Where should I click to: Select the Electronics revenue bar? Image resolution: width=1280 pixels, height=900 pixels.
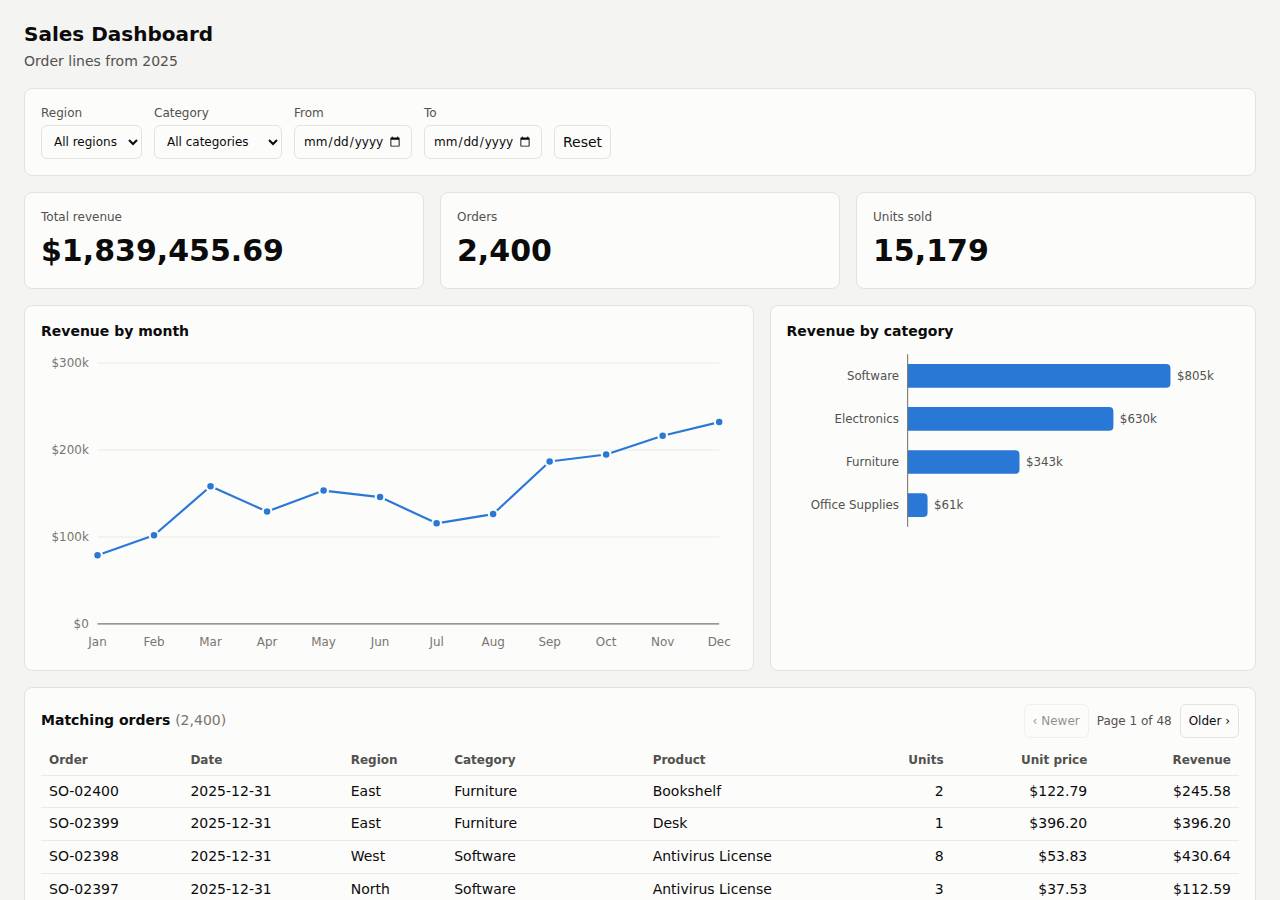tap(1010, 419)
